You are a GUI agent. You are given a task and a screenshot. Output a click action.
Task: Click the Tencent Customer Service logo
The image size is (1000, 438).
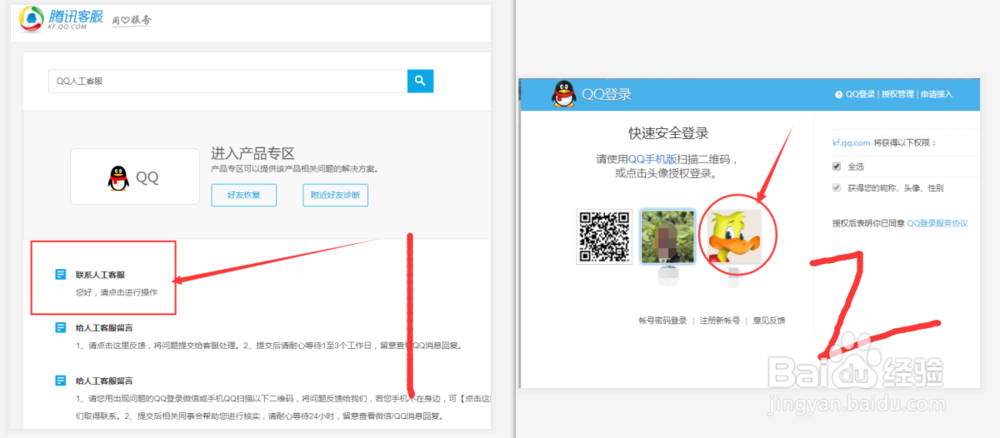(61, 19)
